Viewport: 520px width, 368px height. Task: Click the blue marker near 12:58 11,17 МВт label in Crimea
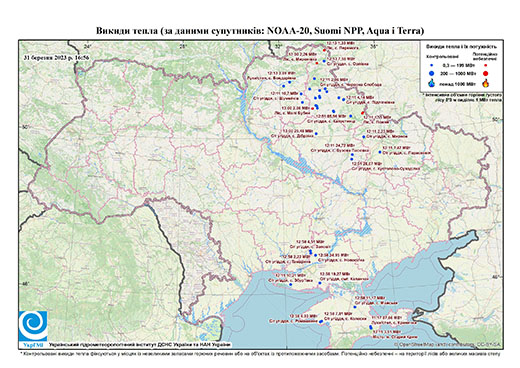[x=355, y=307]
